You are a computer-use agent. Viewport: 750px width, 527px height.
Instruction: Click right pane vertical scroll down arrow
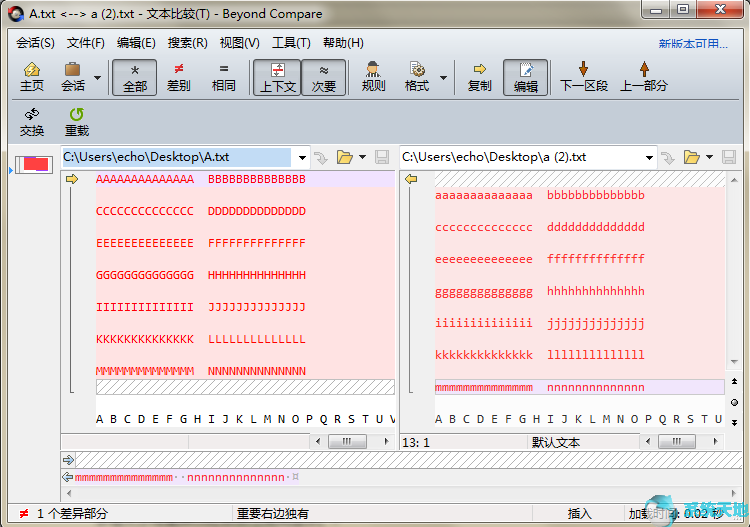click(734, 362)
